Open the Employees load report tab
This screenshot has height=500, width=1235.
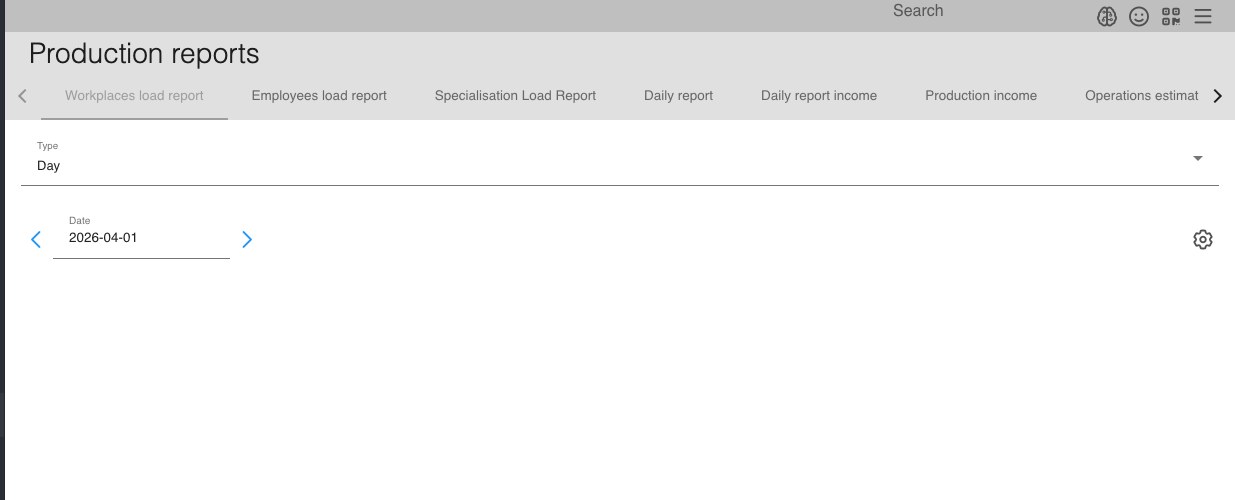point(319,96)
